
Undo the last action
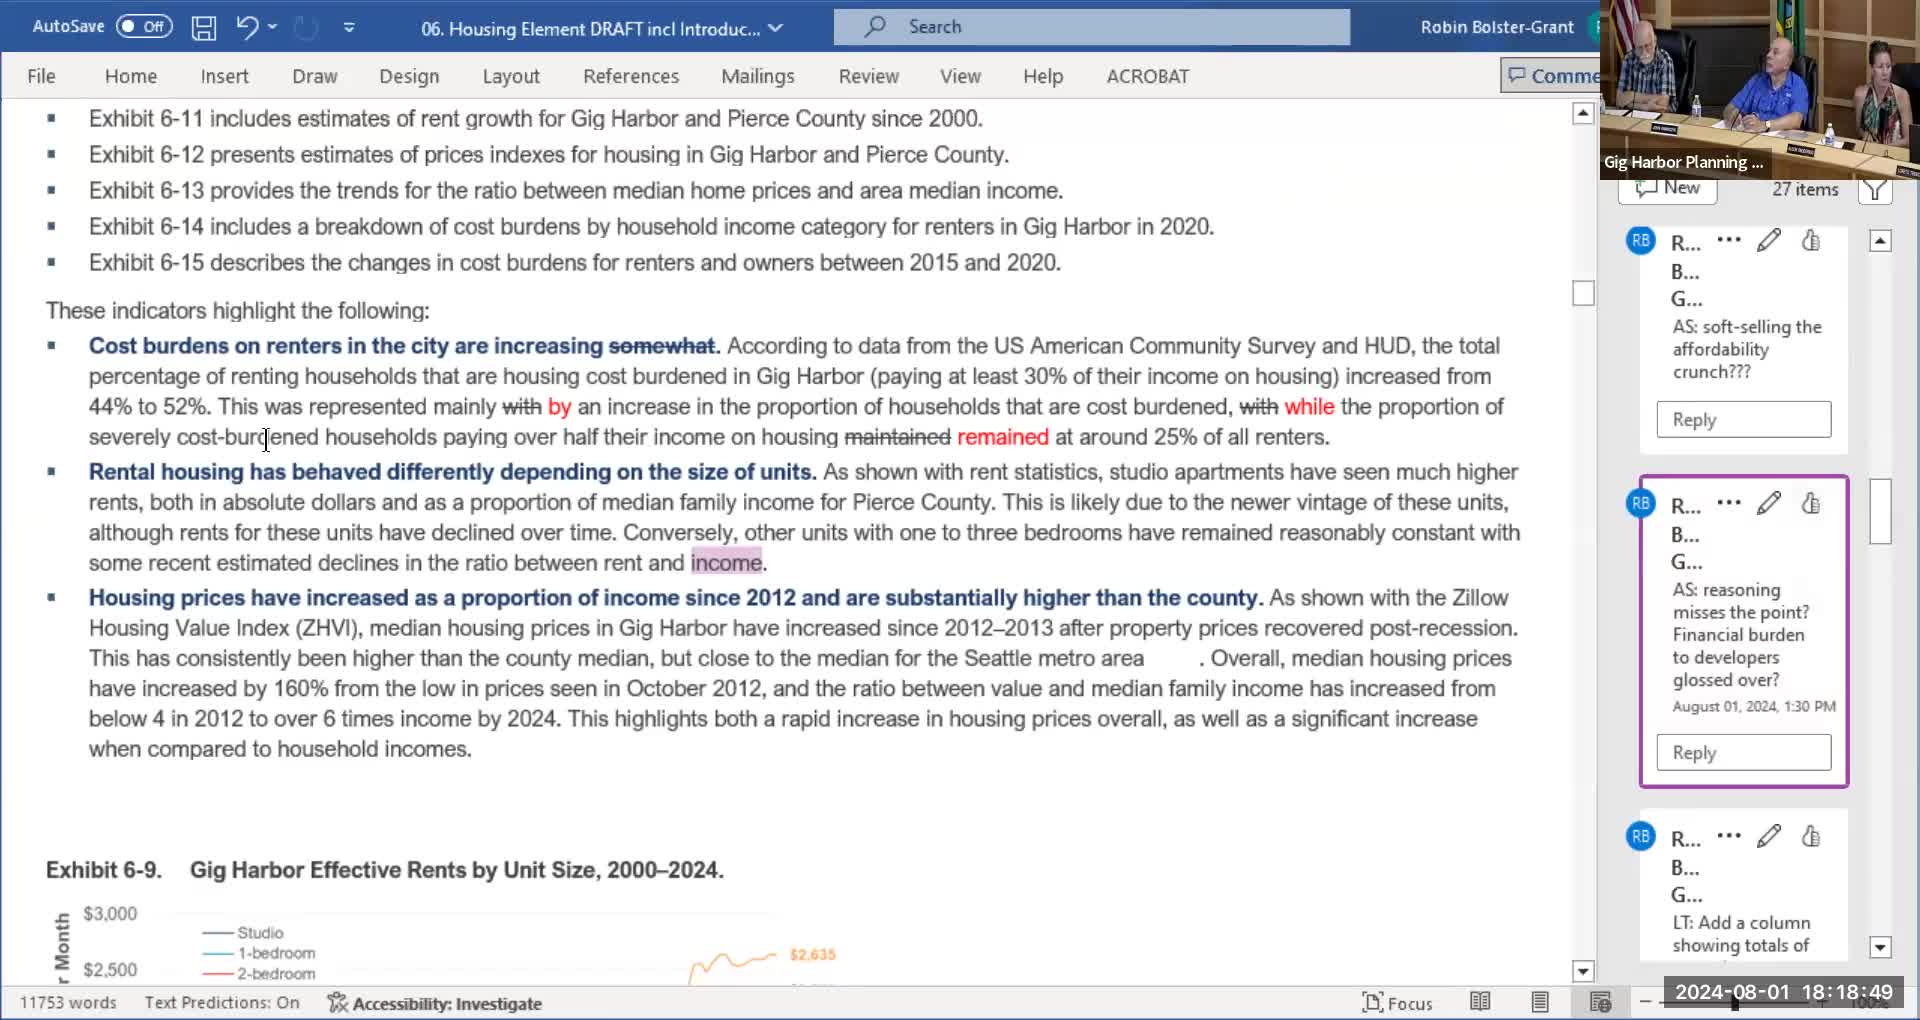[246, 27]
